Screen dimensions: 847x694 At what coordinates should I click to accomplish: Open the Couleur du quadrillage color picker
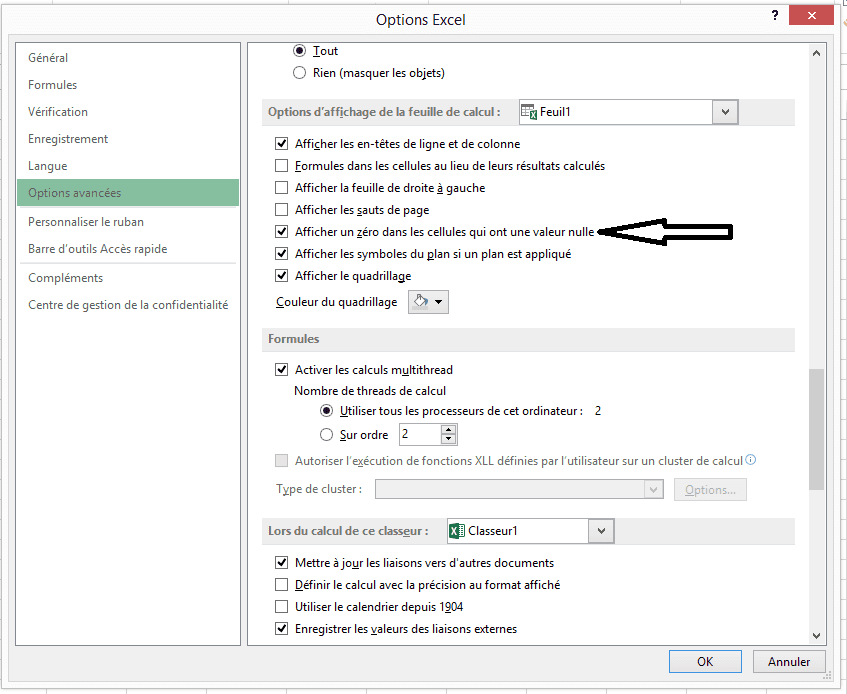(x=428, y=302)
